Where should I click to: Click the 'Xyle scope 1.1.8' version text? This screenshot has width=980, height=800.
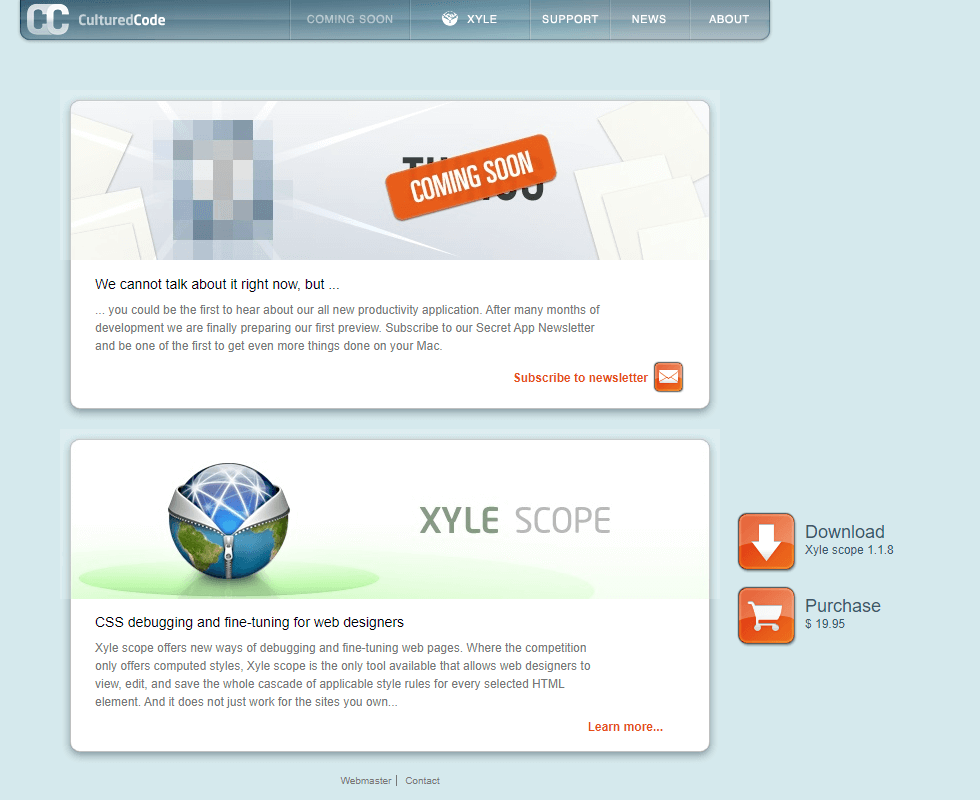(x=849, y=550)
